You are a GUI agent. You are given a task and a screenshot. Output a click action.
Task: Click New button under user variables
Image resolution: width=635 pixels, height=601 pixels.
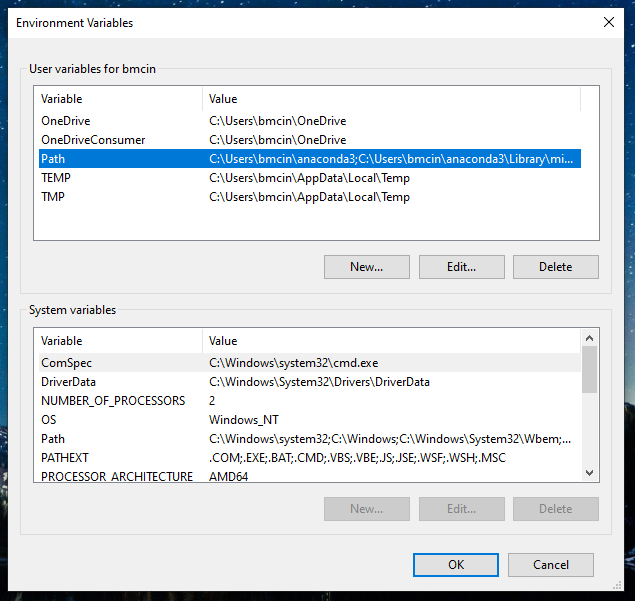pyautogui.click(x=366, y=267)
